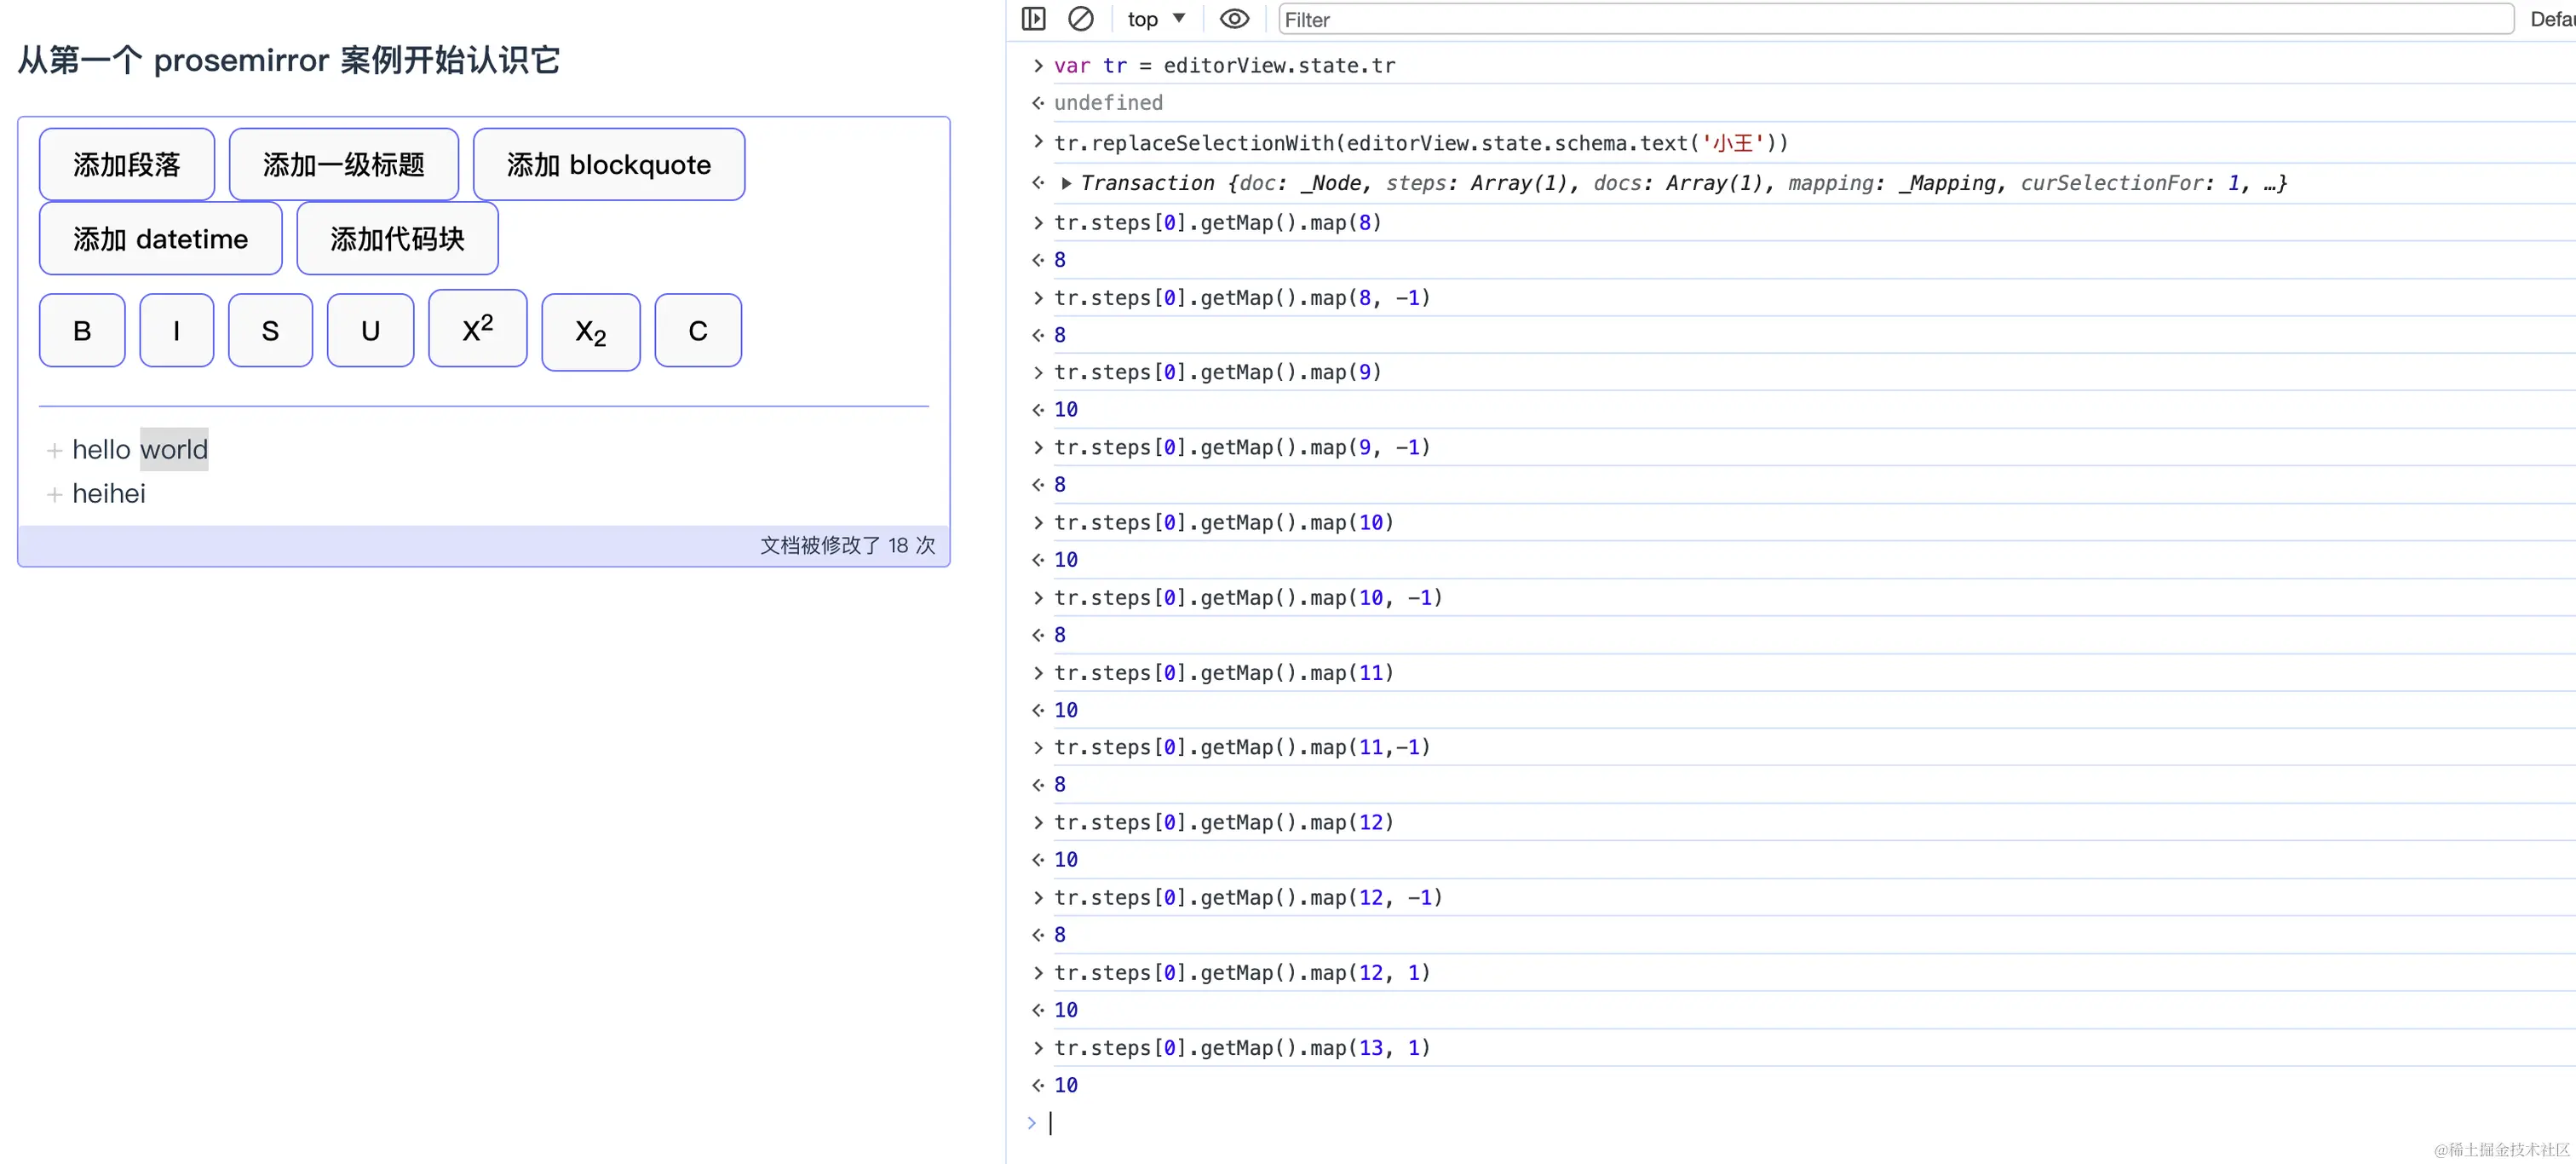Toggle the console sidebar panel icon
This screenshot has height=1164, width=2576.
(x=1033, y=19)
